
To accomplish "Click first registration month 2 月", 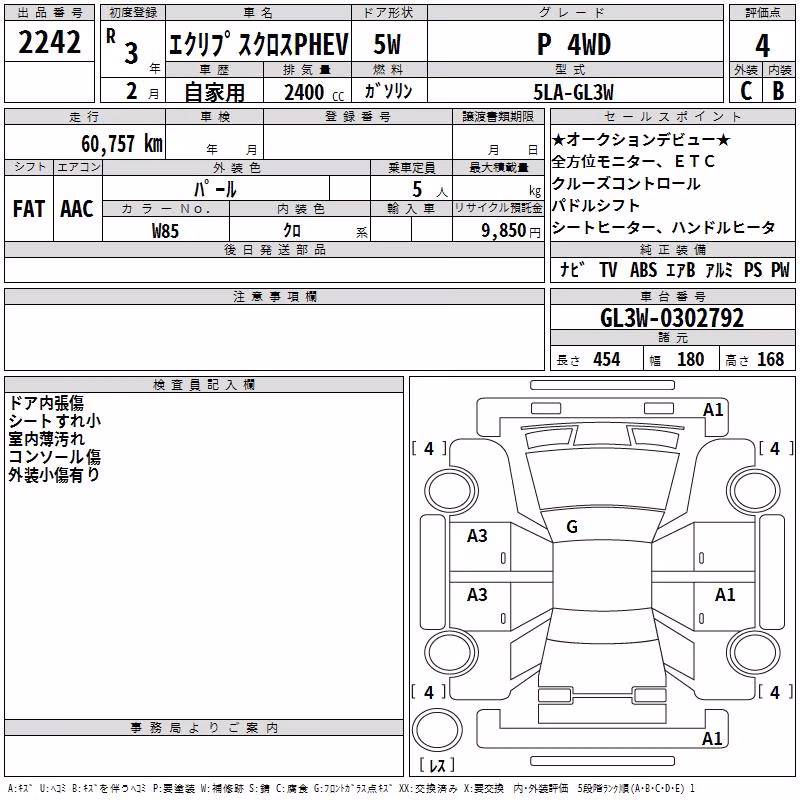I will (x=143, y=92).
